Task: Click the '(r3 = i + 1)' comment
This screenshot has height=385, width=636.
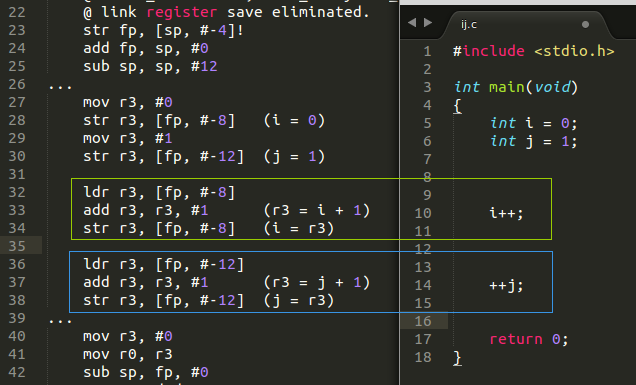Action: click(317, 211)
